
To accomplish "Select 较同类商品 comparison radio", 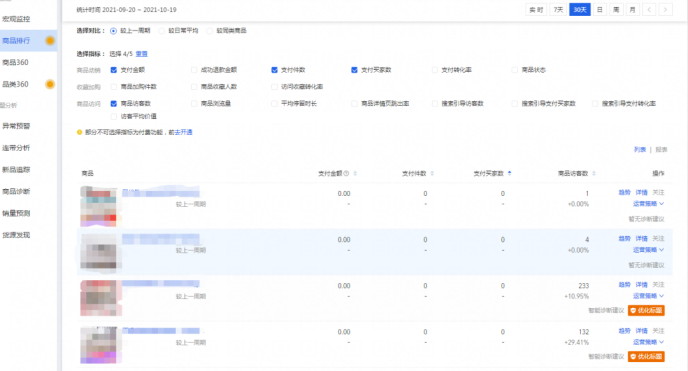I will [x=210, y=31].
